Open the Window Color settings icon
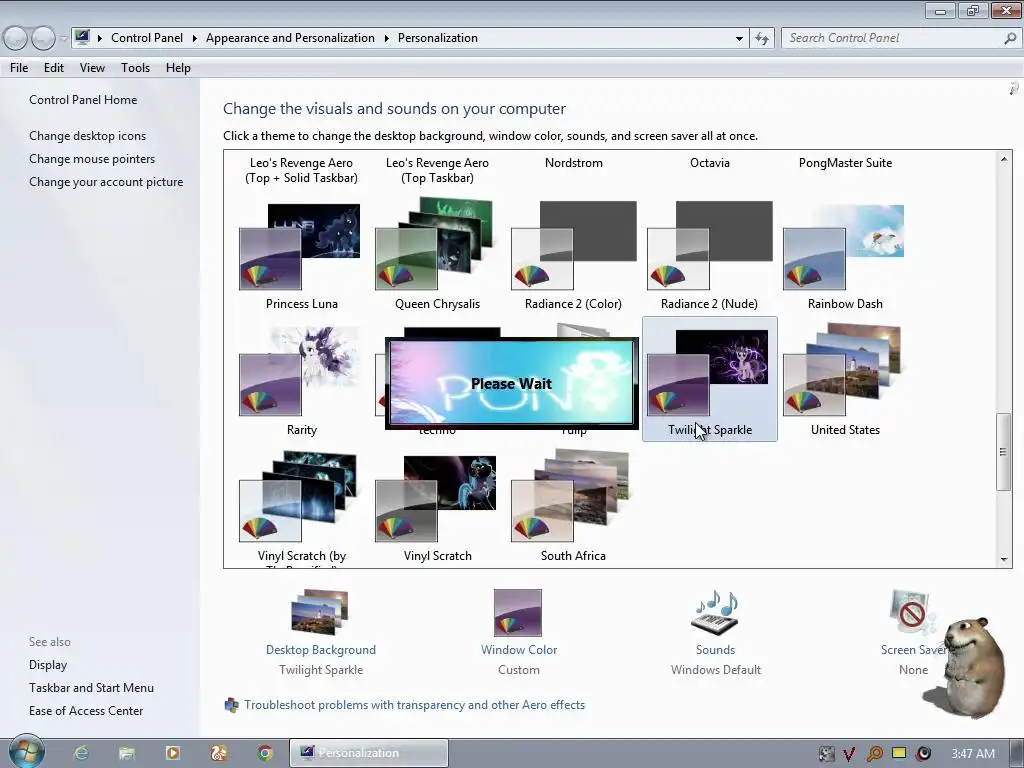 [x=518, y=613]
